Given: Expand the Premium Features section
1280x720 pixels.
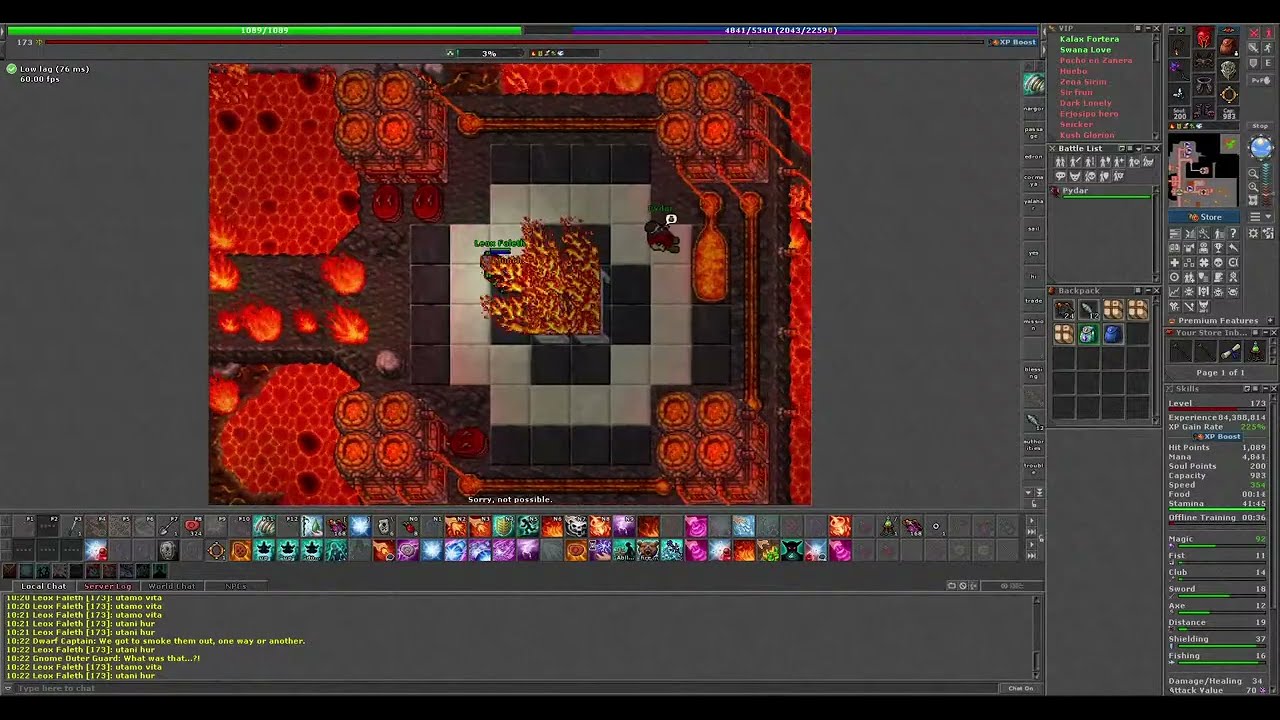Looking at the screenshot, I should pos(1270,320).
